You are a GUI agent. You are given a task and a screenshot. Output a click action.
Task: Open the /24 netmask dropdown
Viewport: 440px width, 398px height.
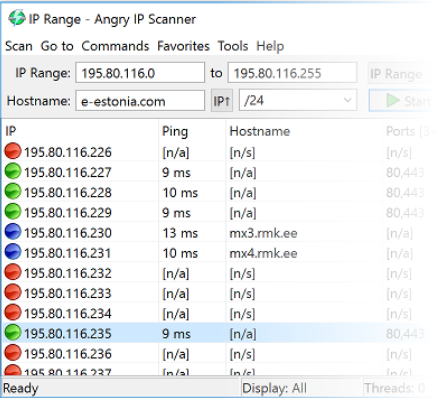pyautogui.click(x=298, y=100)
